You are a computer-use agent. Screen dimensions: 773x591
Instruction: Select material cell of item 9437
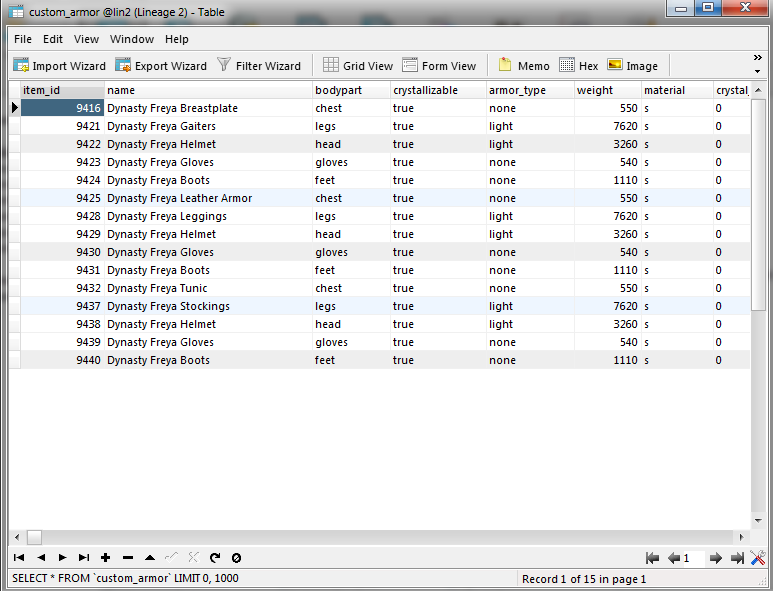677,306
